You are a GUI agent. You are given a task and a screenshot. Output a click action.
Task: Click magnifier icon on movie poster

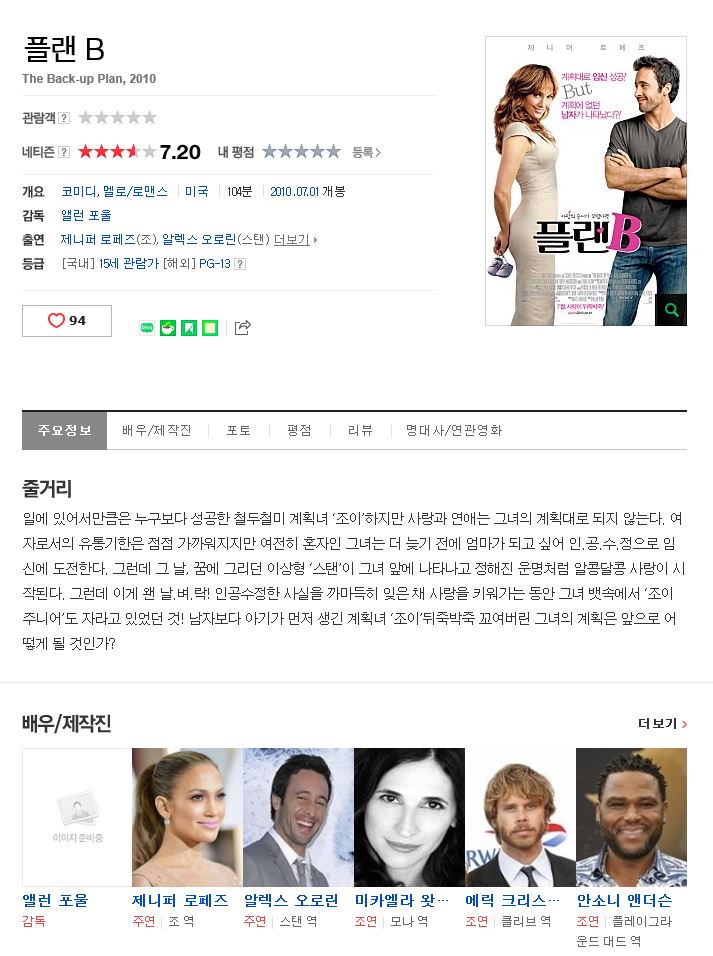672,310
